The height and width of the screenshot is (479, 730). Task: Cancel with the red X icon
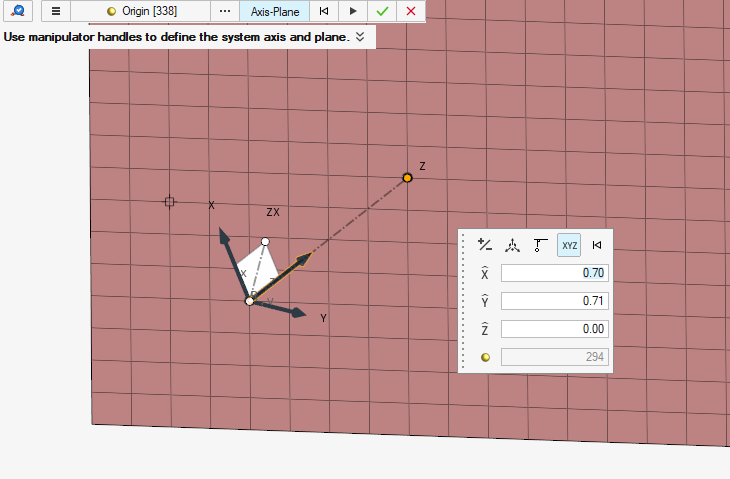(x=411, y=11)
